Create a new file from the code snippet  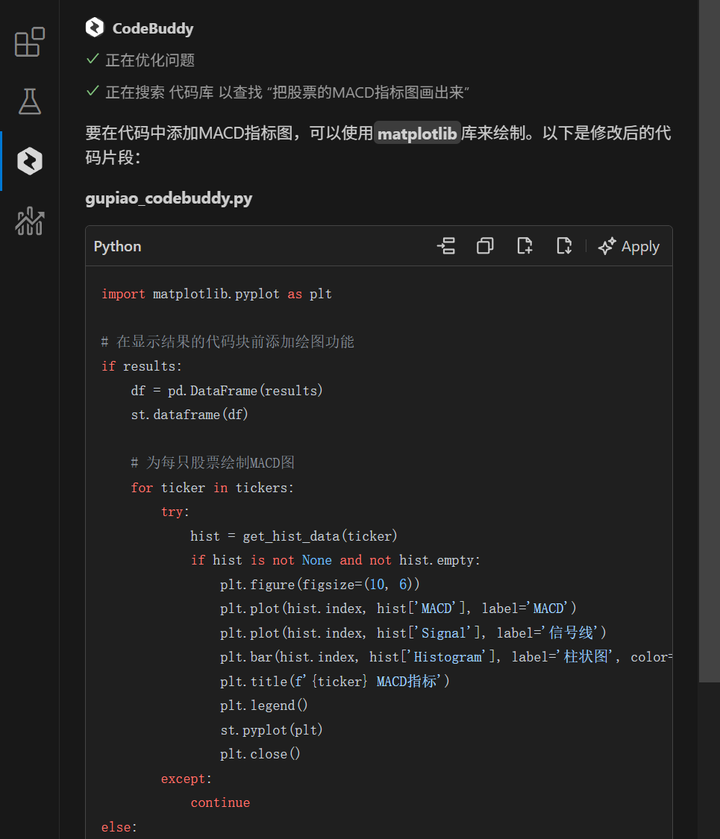tap(525, 246)
